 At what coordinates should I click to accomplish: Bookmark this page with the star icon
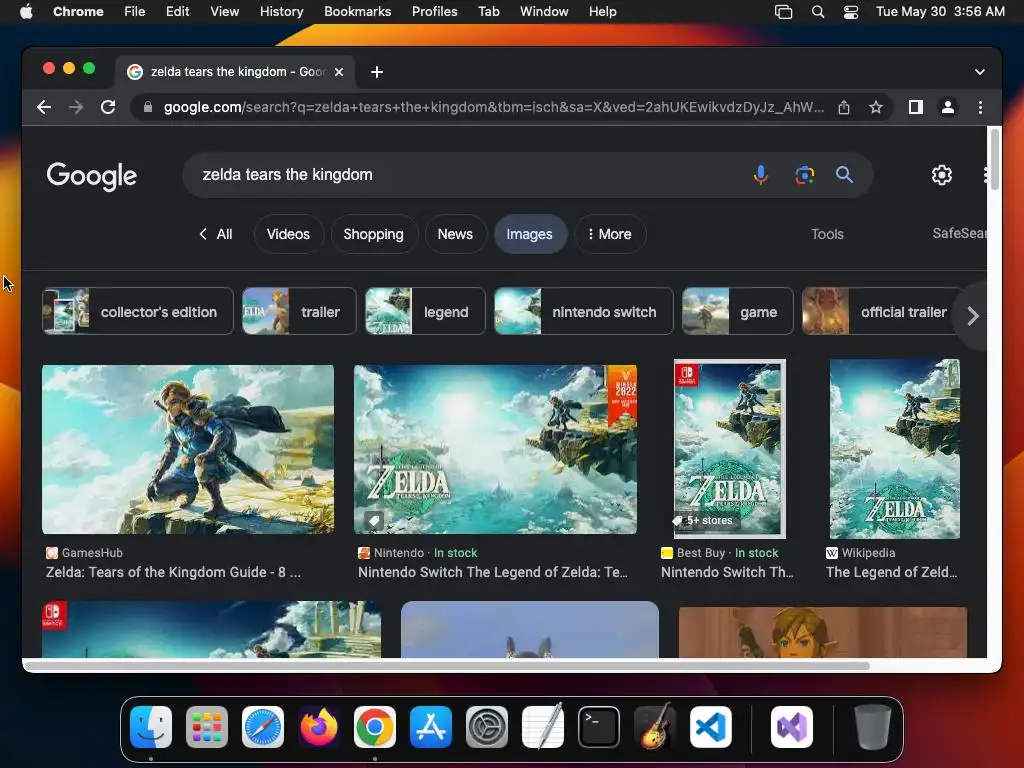click(x=876, y=107)
